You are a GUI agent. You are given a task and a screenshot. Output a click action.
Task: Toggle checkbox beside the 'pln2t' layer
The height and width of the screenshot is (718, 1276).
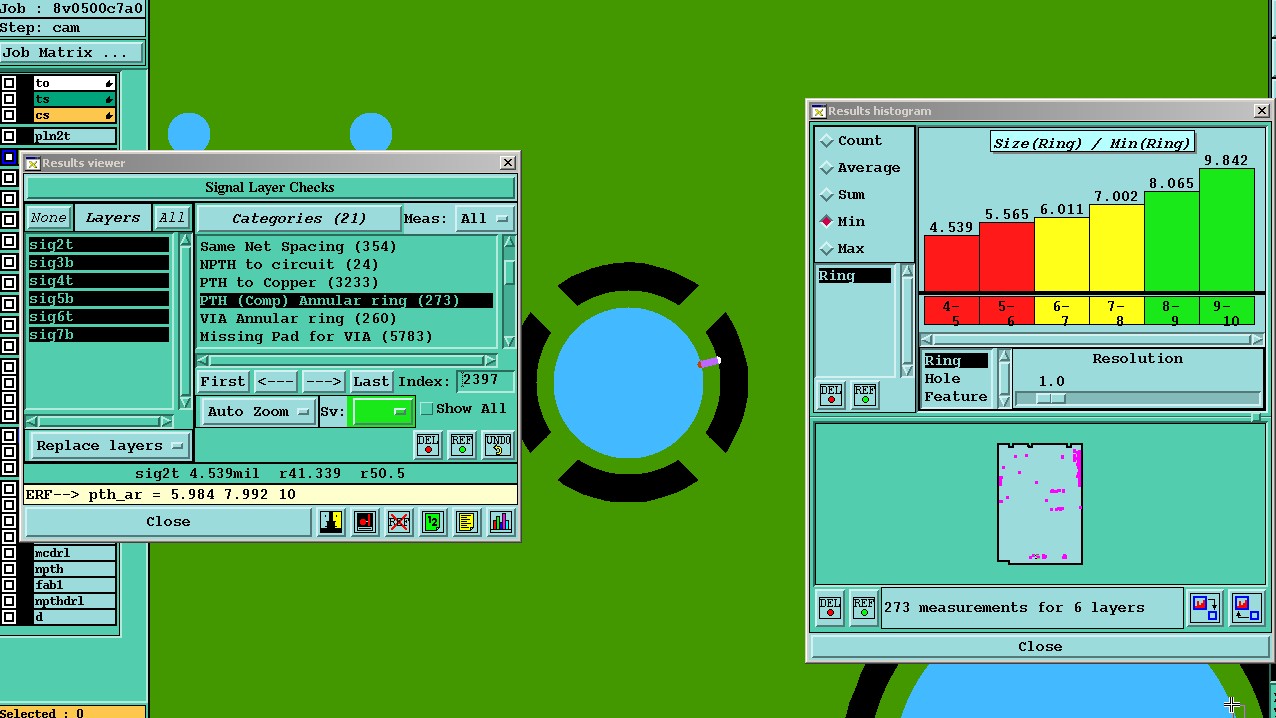click(x=9, y=136)
